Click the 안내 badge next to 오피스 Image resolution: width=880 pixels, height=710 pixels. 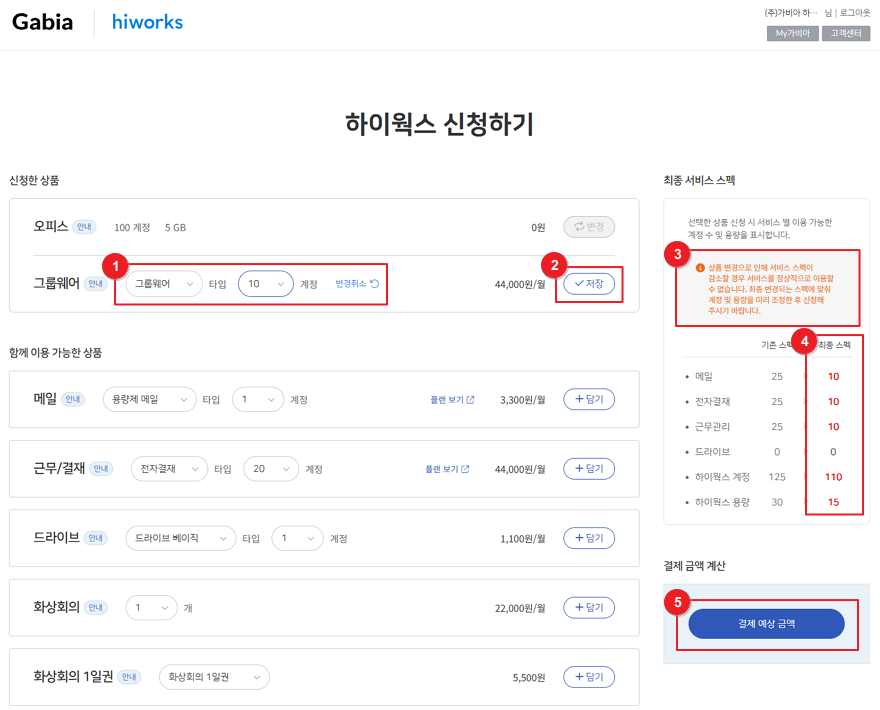(x=84, y=227)
